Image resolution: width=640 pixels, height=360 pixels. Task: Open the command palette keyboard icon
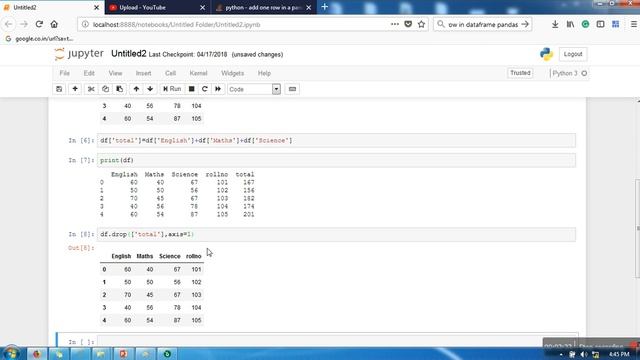click(292, 89)
